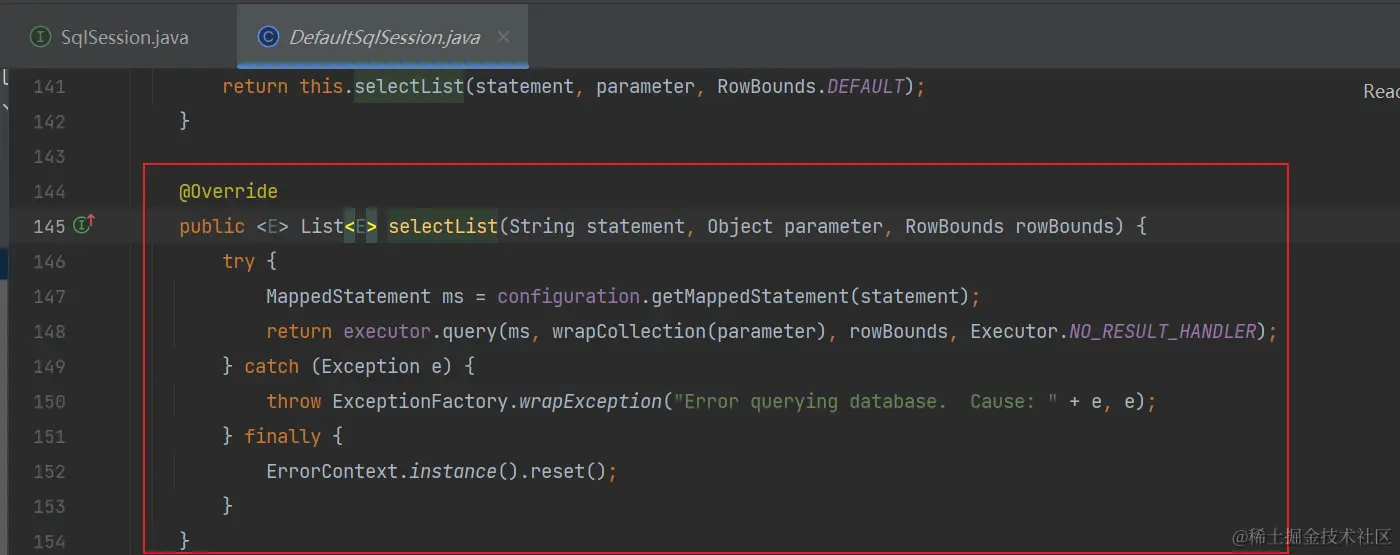This screenshot has width=1400, height=555.
Task: Click wrapException method call
Action: coord(590,402)
